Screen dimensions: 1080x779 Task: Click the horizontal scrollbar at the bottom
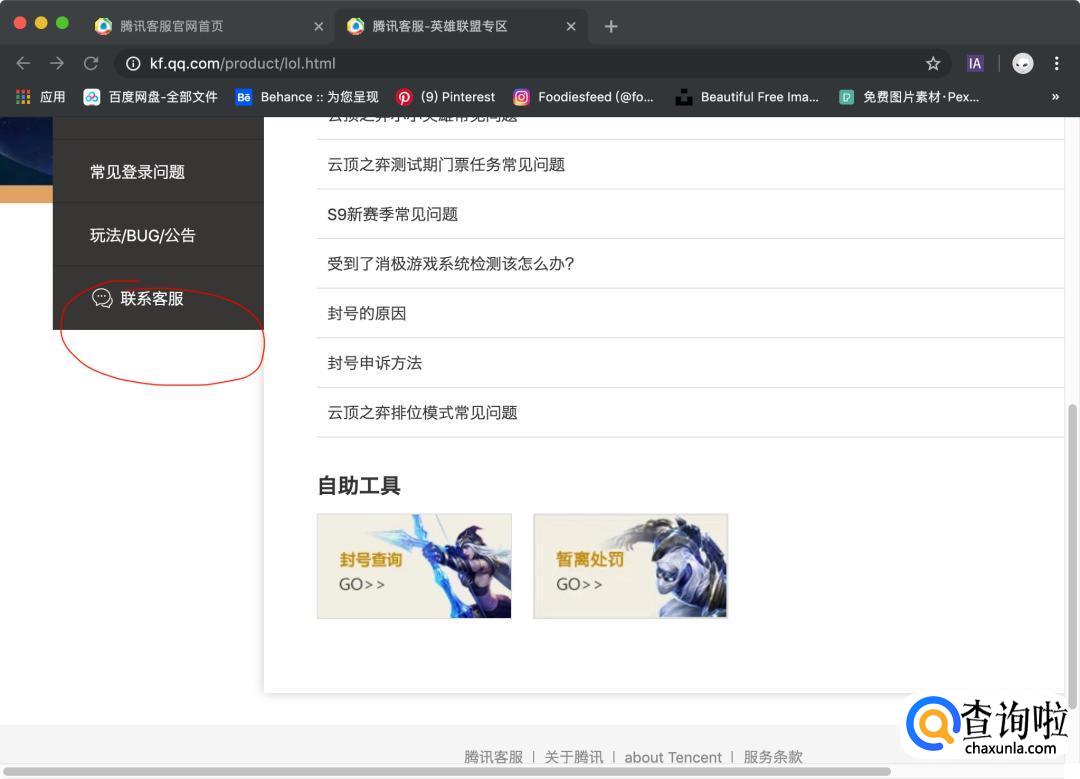point(447,771)
